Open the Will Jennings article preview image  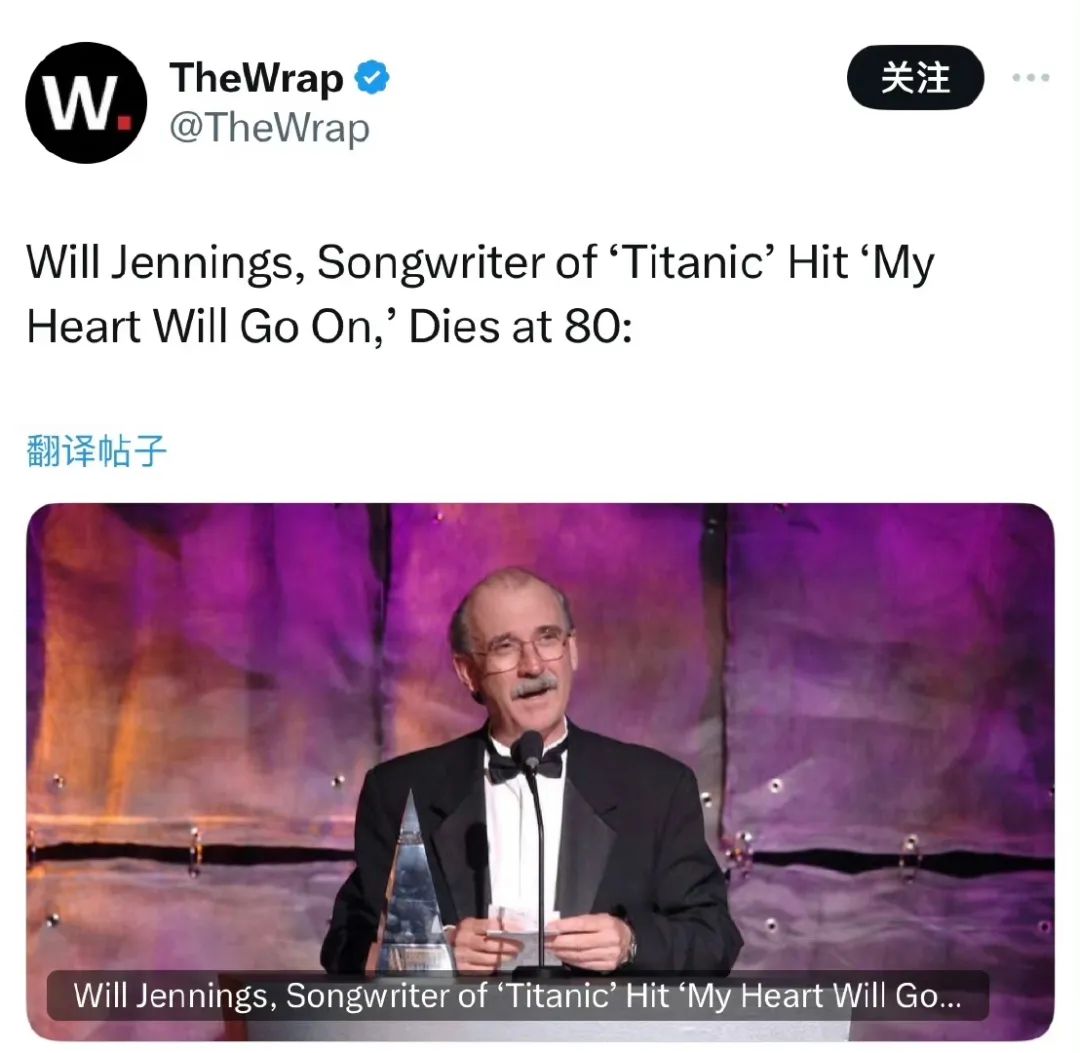(x=540, y=771)
